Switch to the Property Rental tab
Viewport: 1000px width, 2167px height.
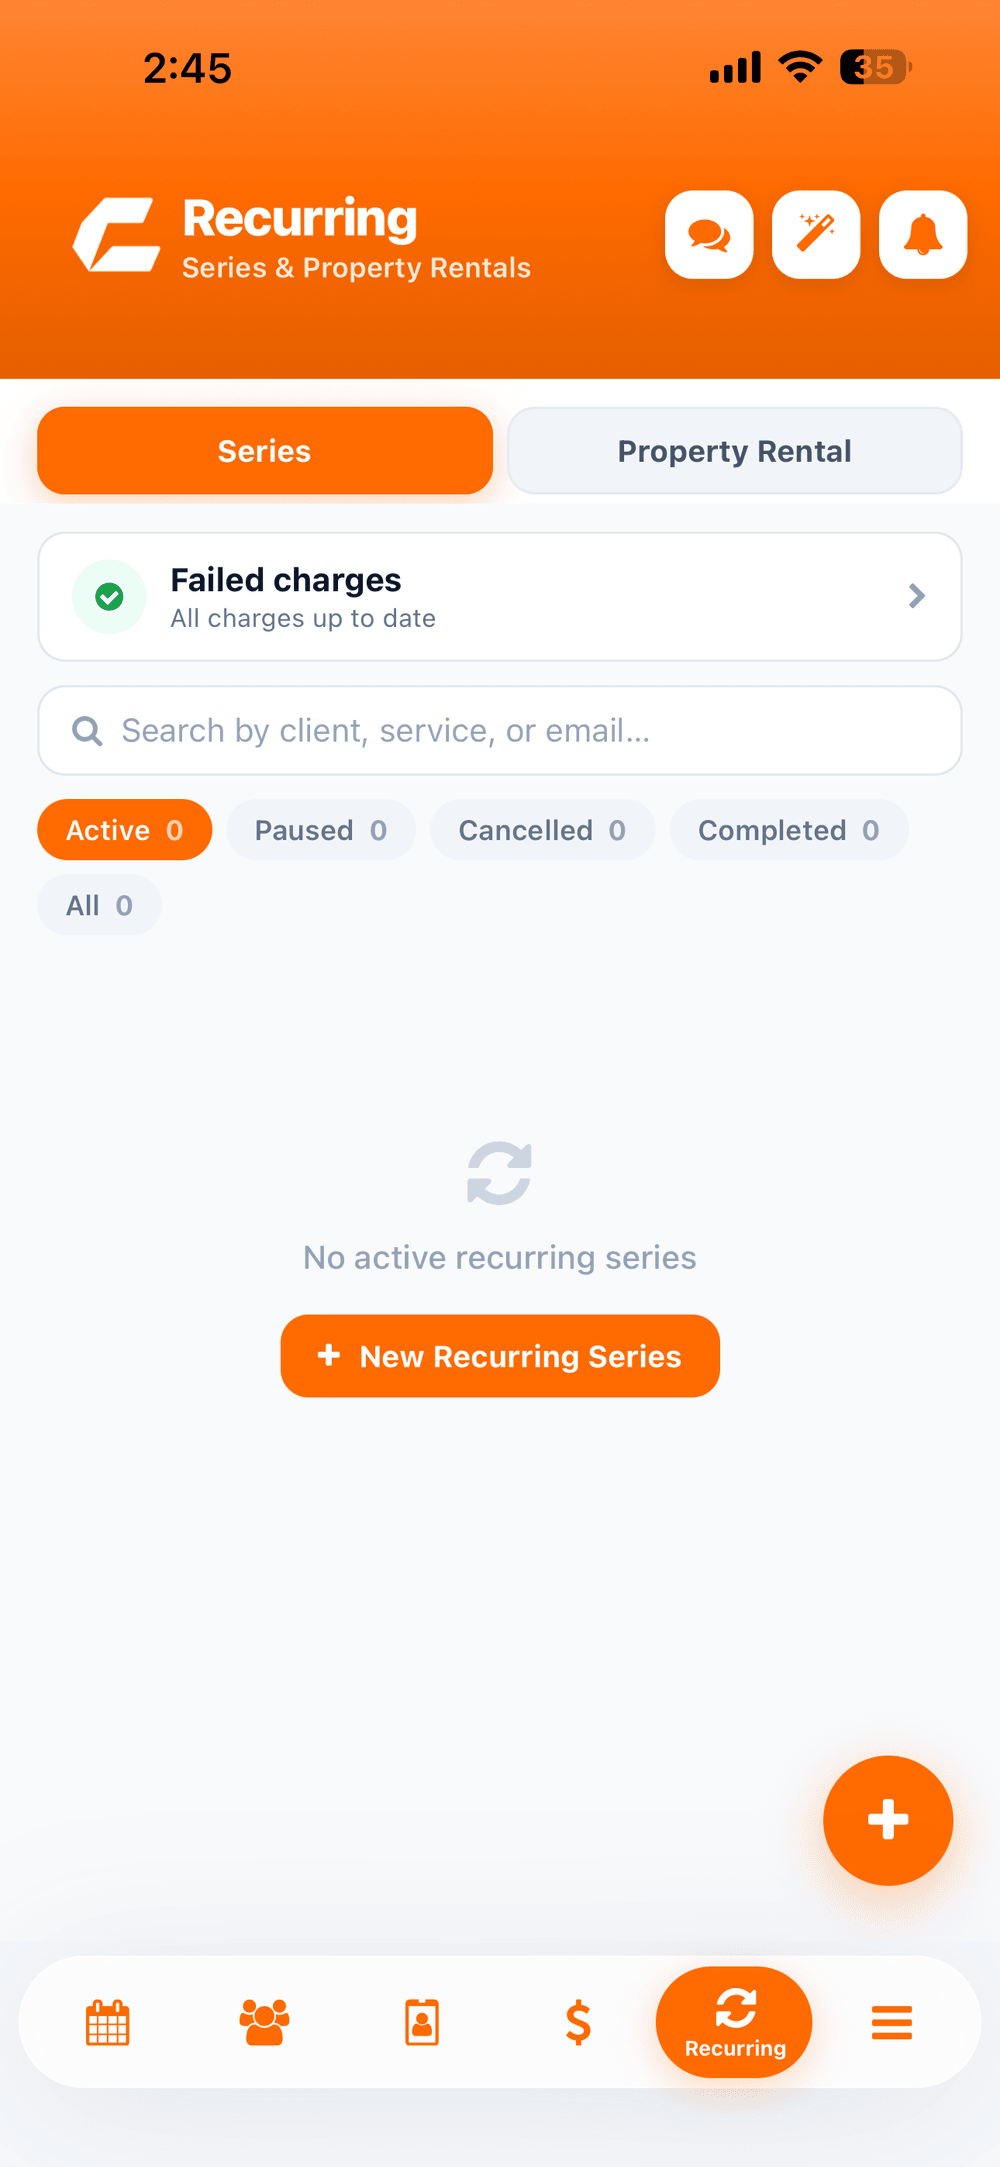point(735,451)
